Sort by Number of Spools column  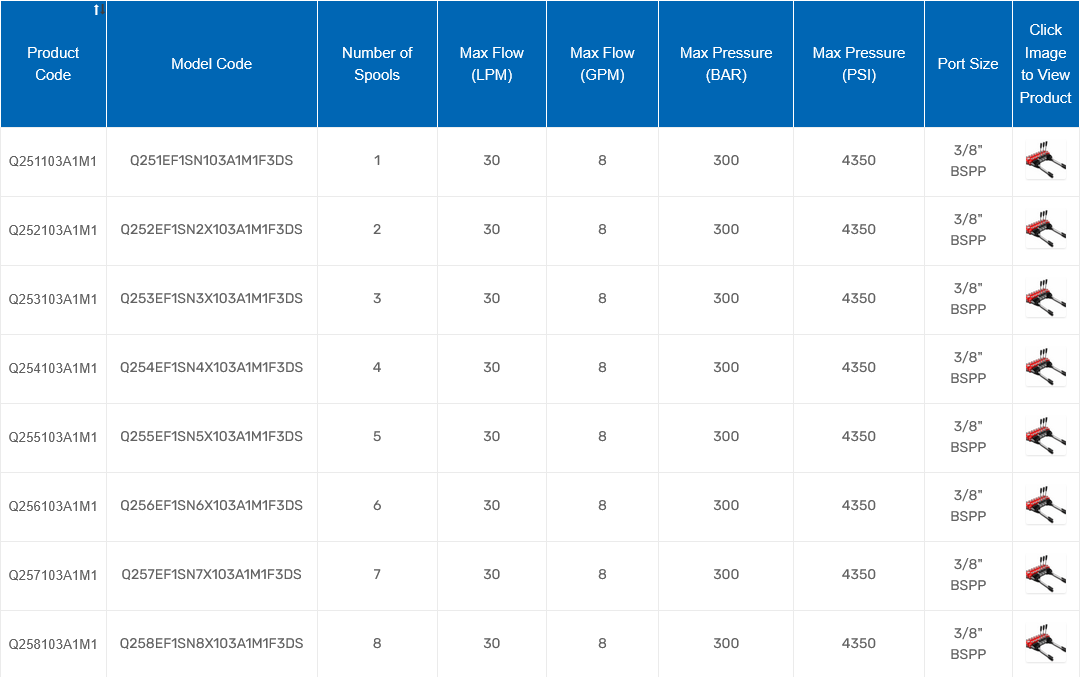tap(377, 64)
